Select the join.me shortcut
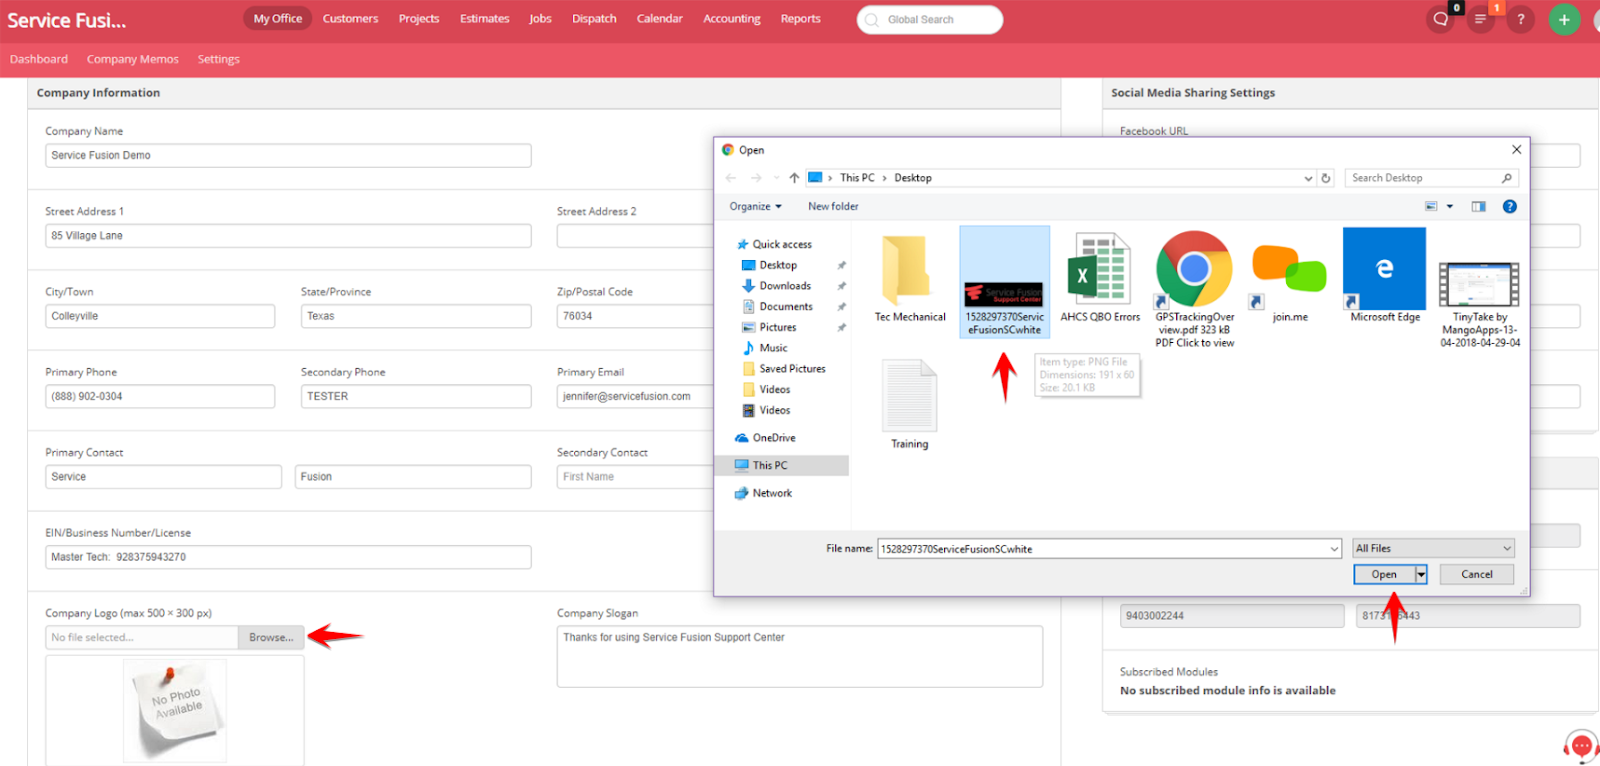The height and width of the screenshot is (766, 1600). (1289, 283)
